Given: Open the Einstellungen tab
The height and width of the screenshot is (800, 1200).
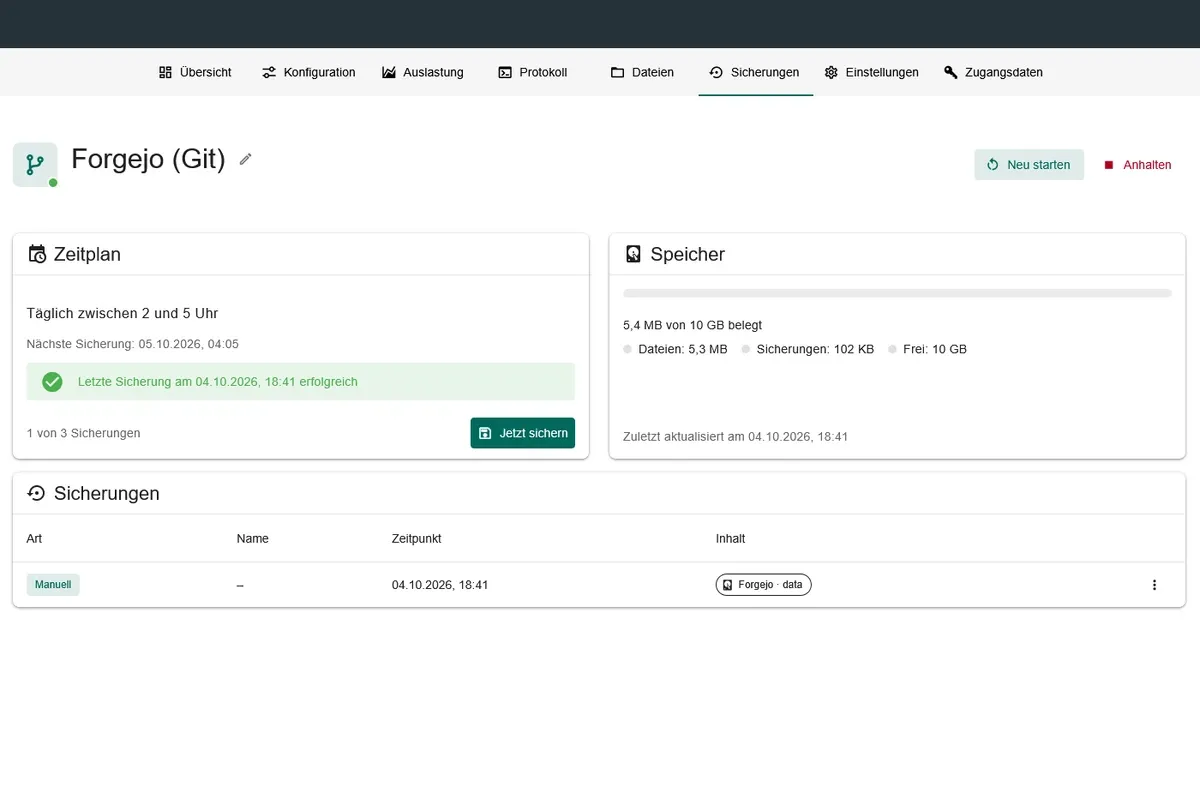Looking at the screenshot, I should point(871,72).
